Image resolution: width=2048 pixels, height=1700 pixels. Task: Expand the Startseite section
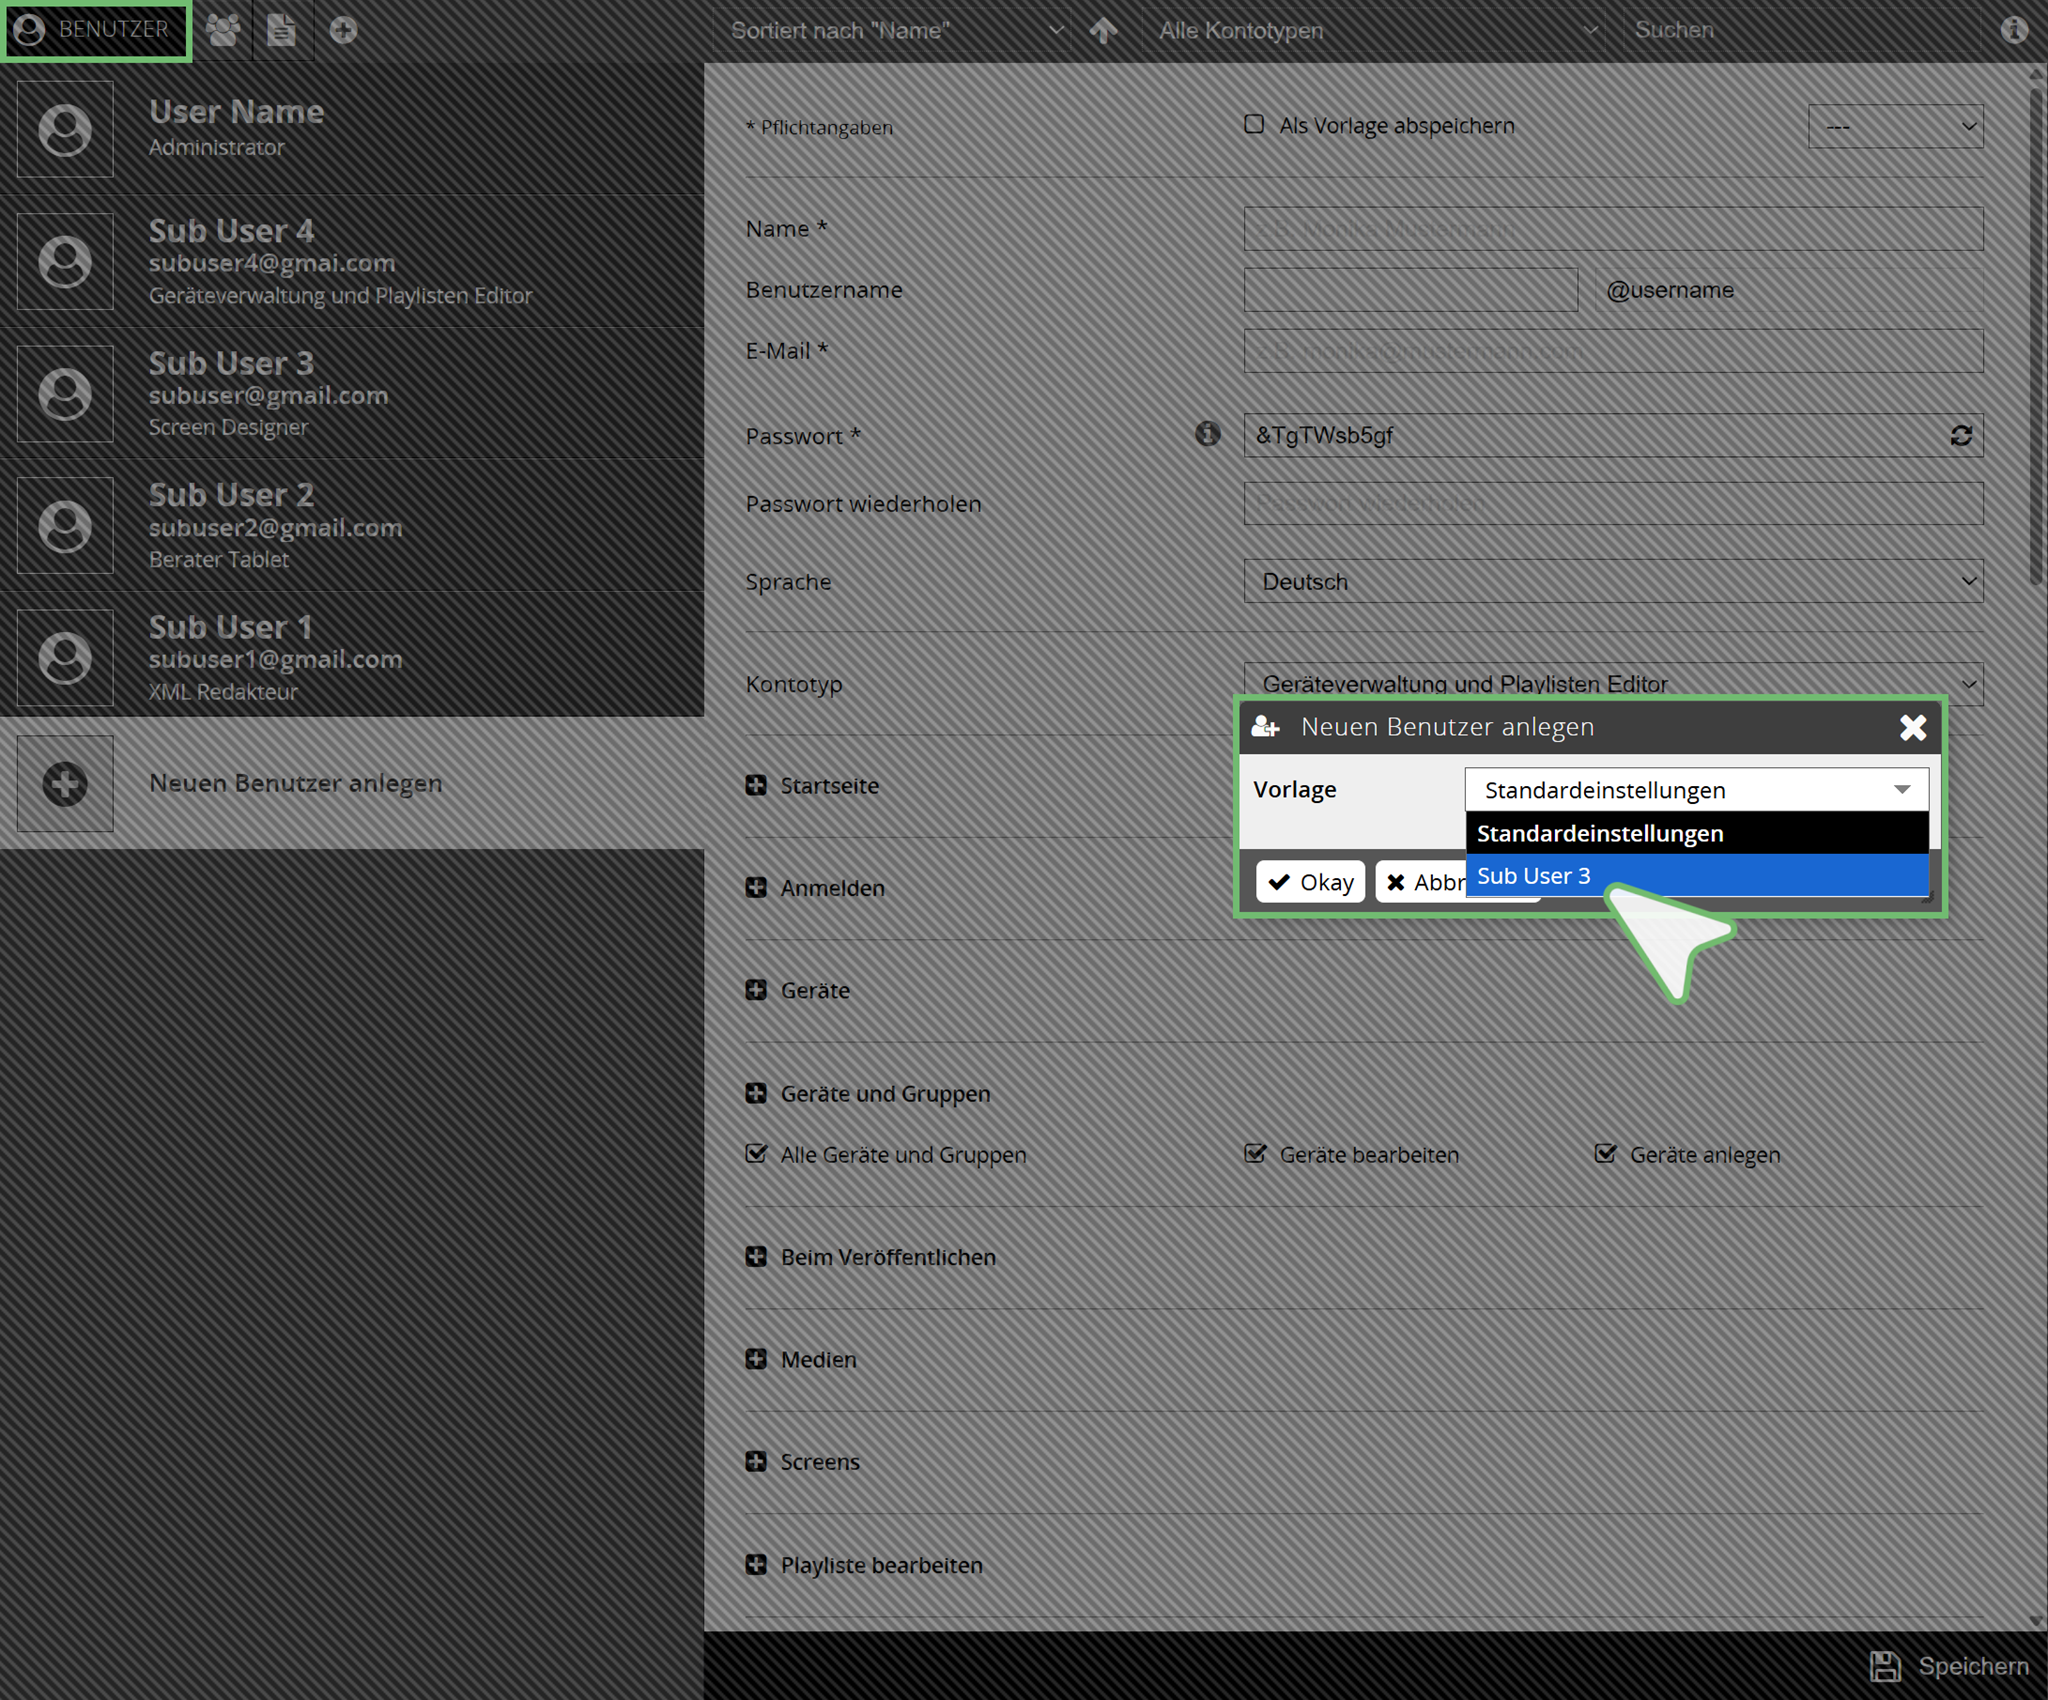[757, 785]
